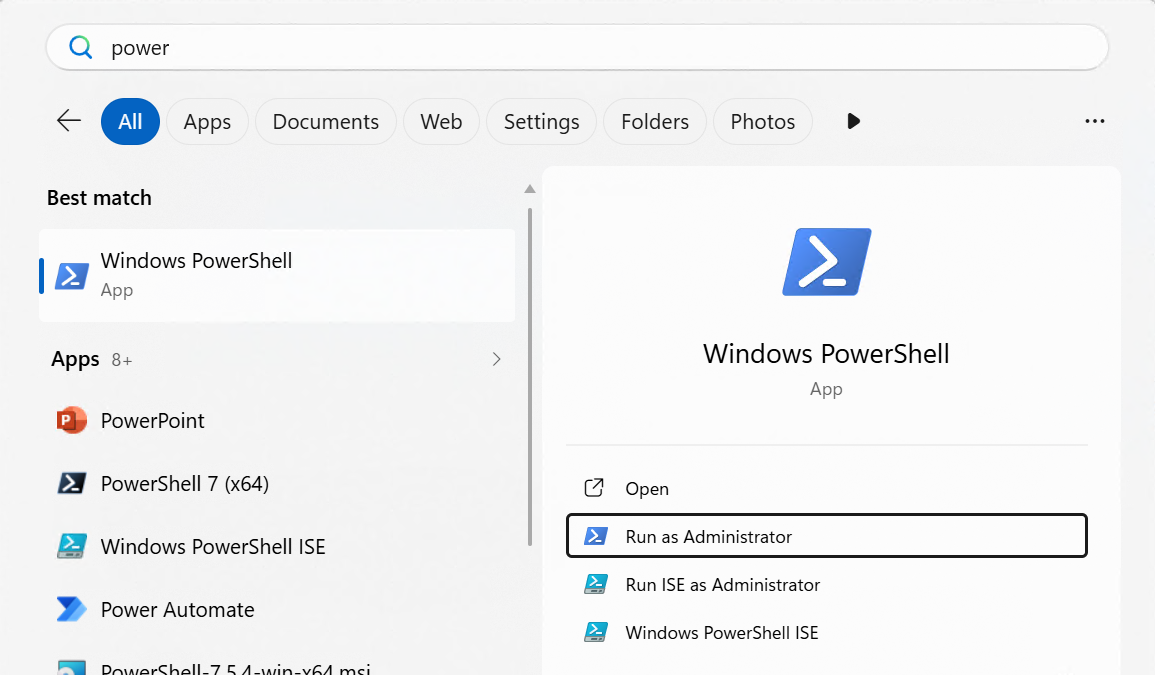Switch to the Apps filter tab

click(207, 122)
